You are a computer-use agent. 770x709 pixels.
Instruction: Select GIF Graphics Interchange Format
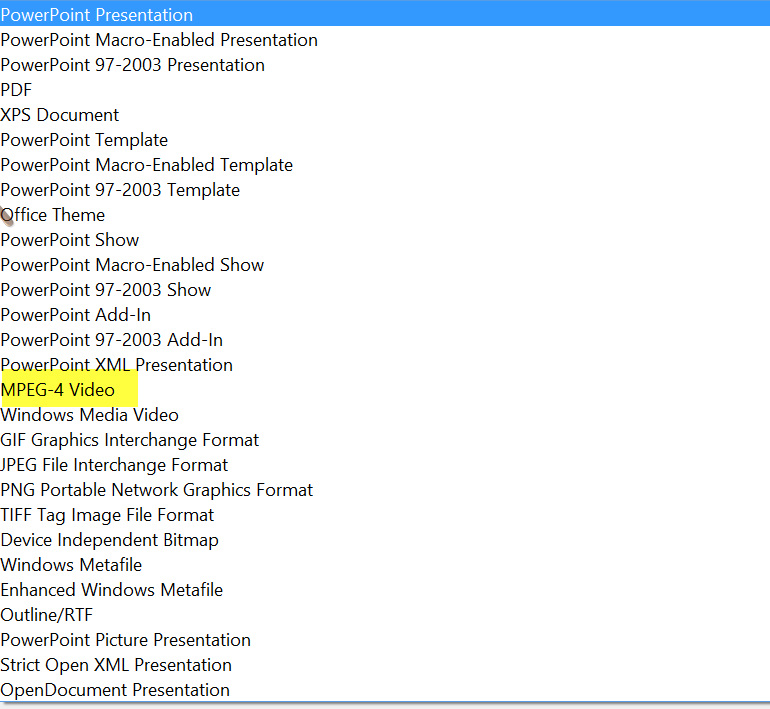pos(385,440)
